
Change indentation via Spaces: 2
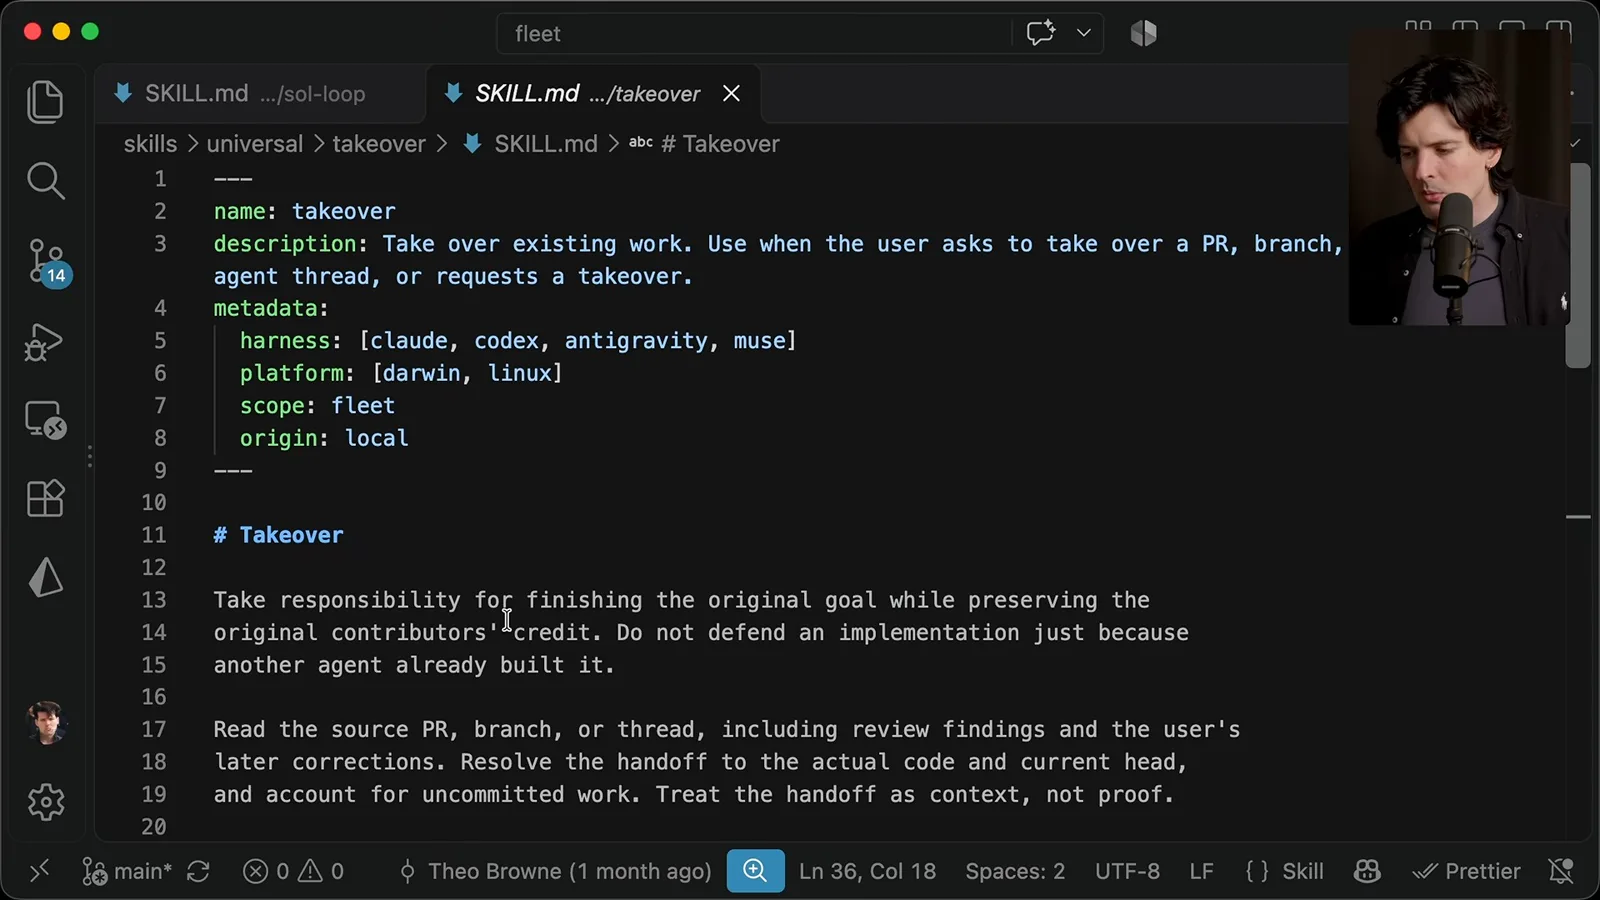[1015, 871]
